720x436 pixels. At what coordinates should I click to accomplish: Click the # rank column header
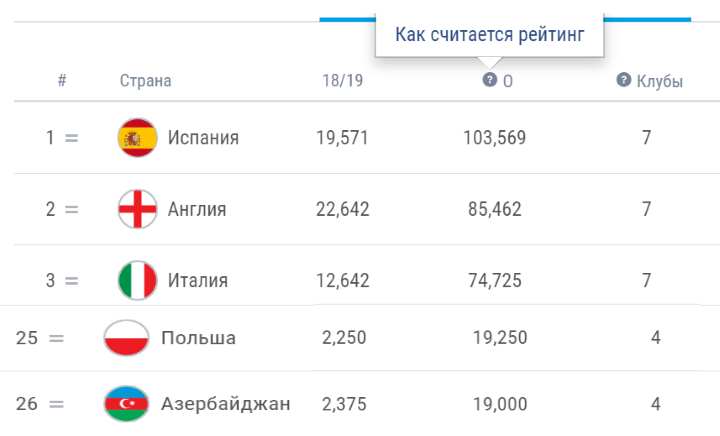(62, 80)
